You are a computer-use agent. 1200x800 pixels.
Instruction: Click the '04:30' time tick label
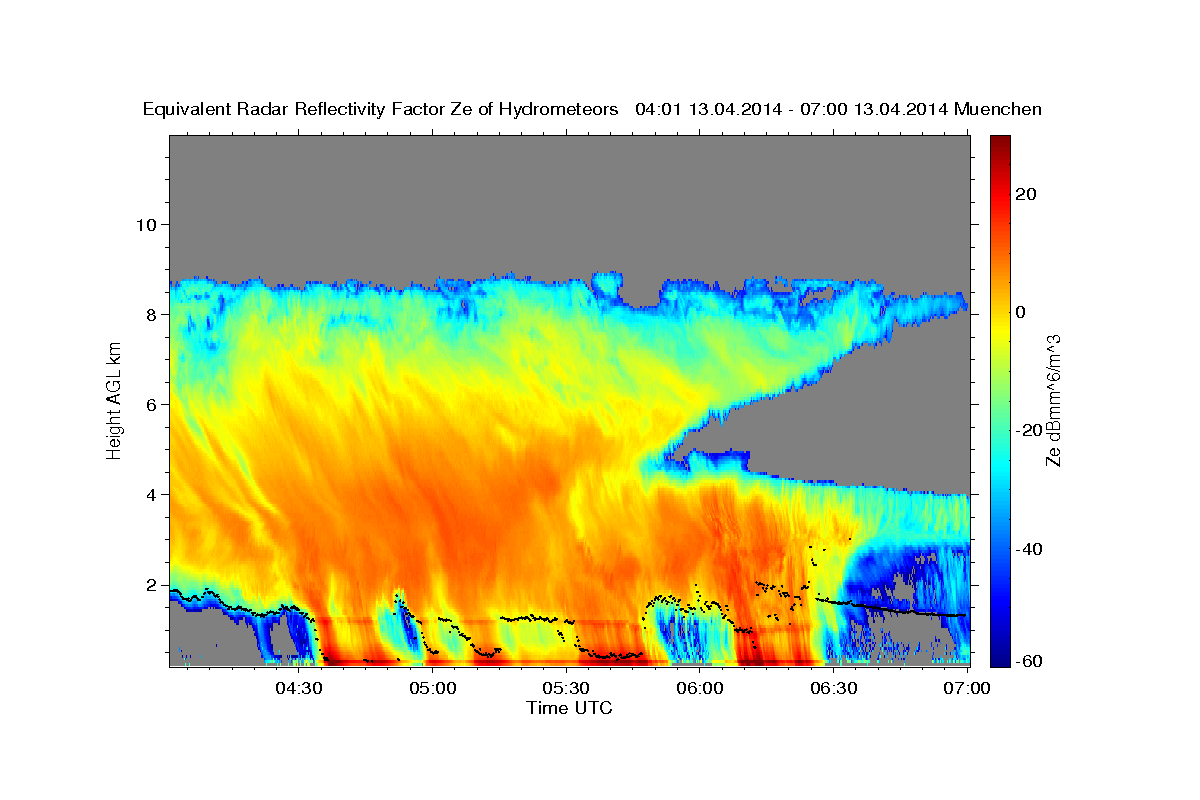point(299,688)
